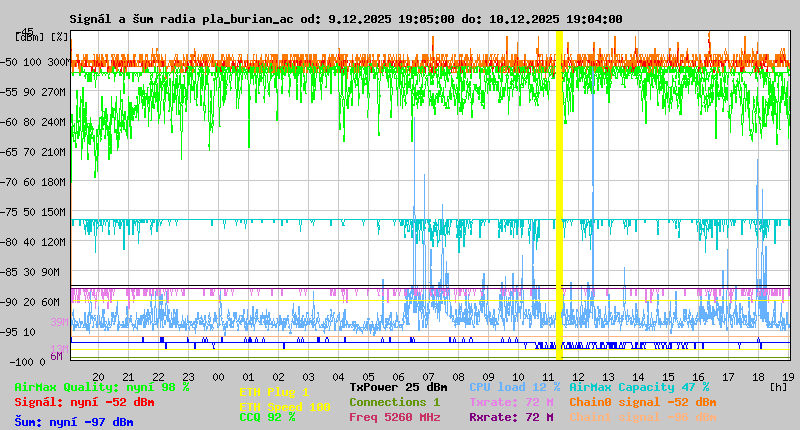
Task: Click the green 'CCQ 92 %' legend
Action: [x=267, y=417]
